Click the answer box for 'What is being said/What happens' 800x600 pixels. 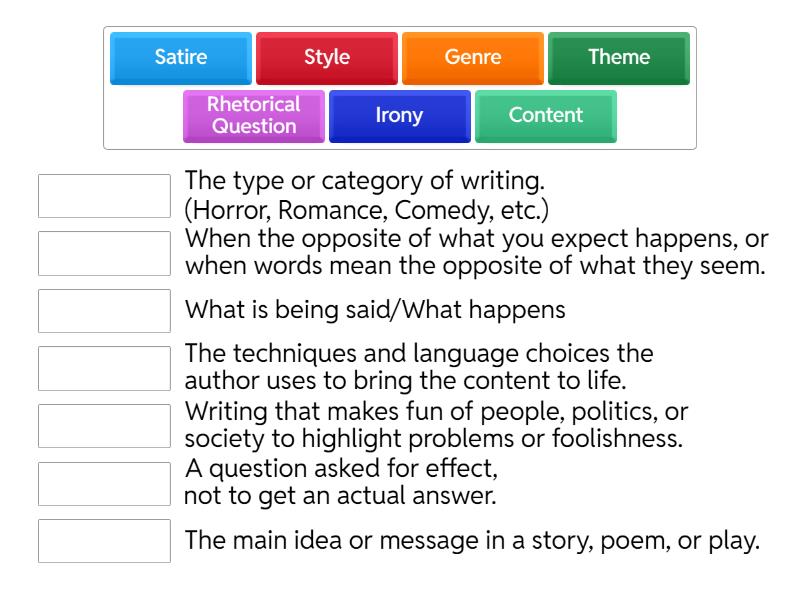pyautogui.click(x=104, y=310)
